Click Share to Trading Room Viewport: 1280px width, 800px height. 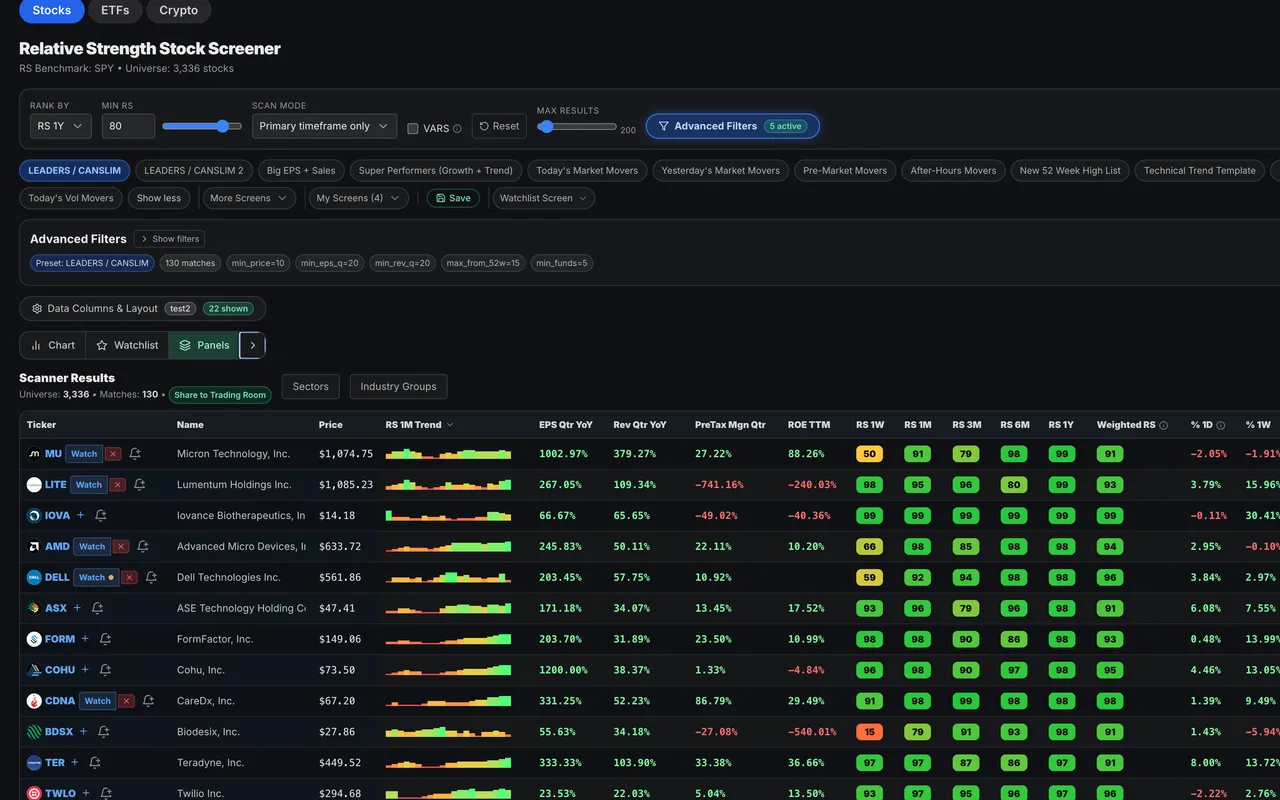(x=220, y=395)
